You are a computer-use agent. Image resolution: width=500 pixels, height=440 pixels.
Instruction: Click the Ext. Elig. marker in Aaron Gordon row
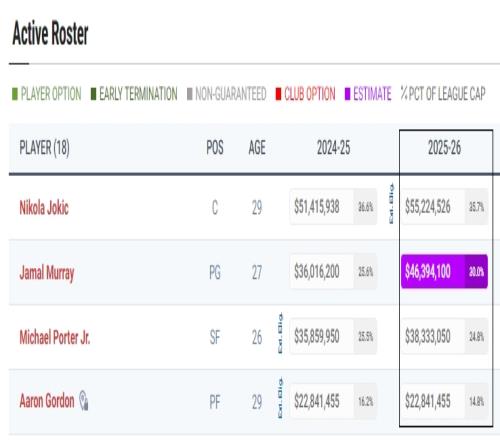click(280, 398)
